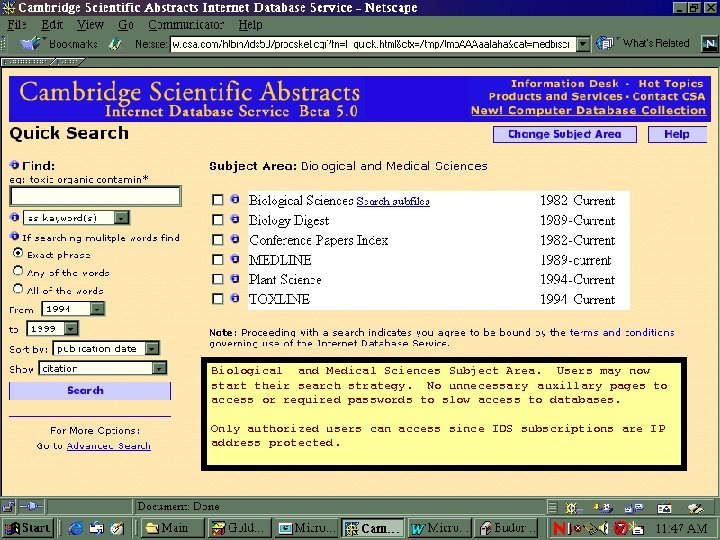This screenshot has height=540, width=720.
Task: Check the Plant Science checkbox
Action: pyautogui.click(x=218, y=279)
